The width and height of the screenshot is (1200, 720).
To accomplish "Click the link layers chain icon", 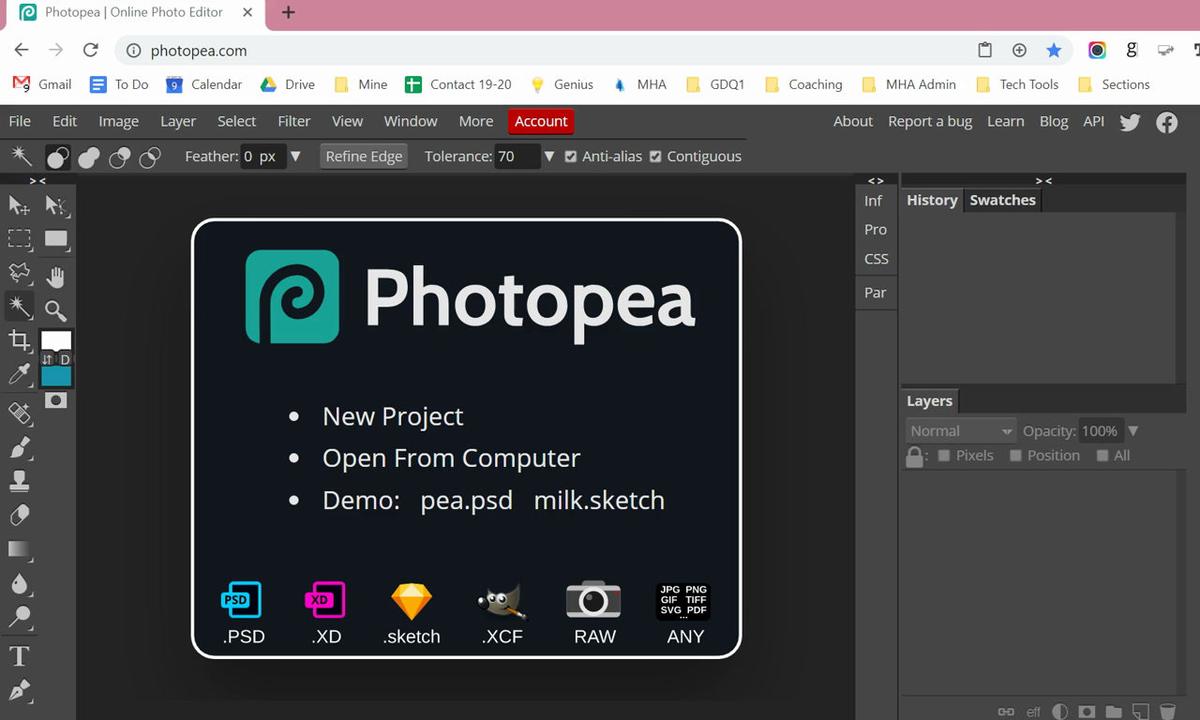I will [1006, 712].
